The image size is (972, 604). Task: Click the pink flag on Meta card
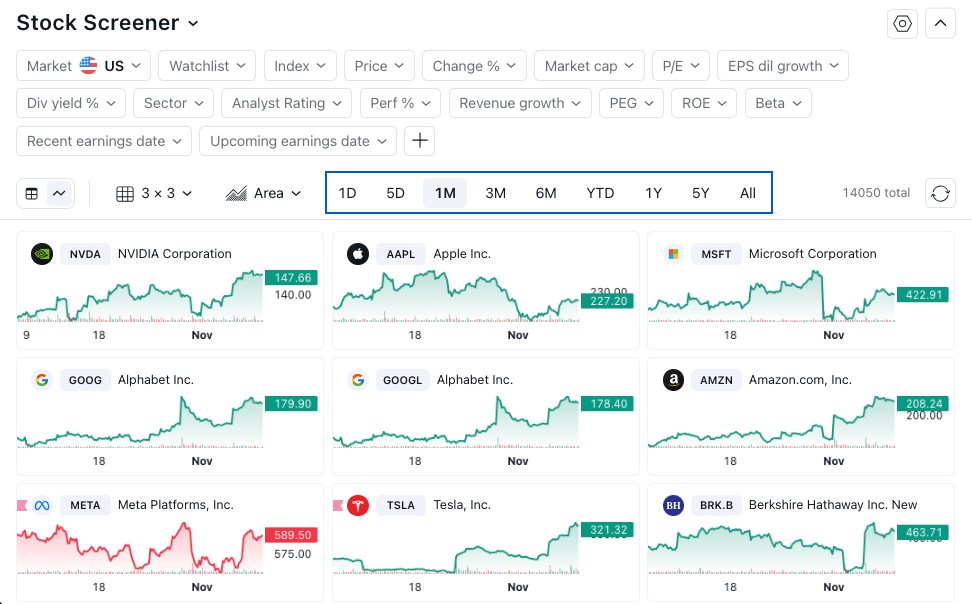(x=22, y=505)
